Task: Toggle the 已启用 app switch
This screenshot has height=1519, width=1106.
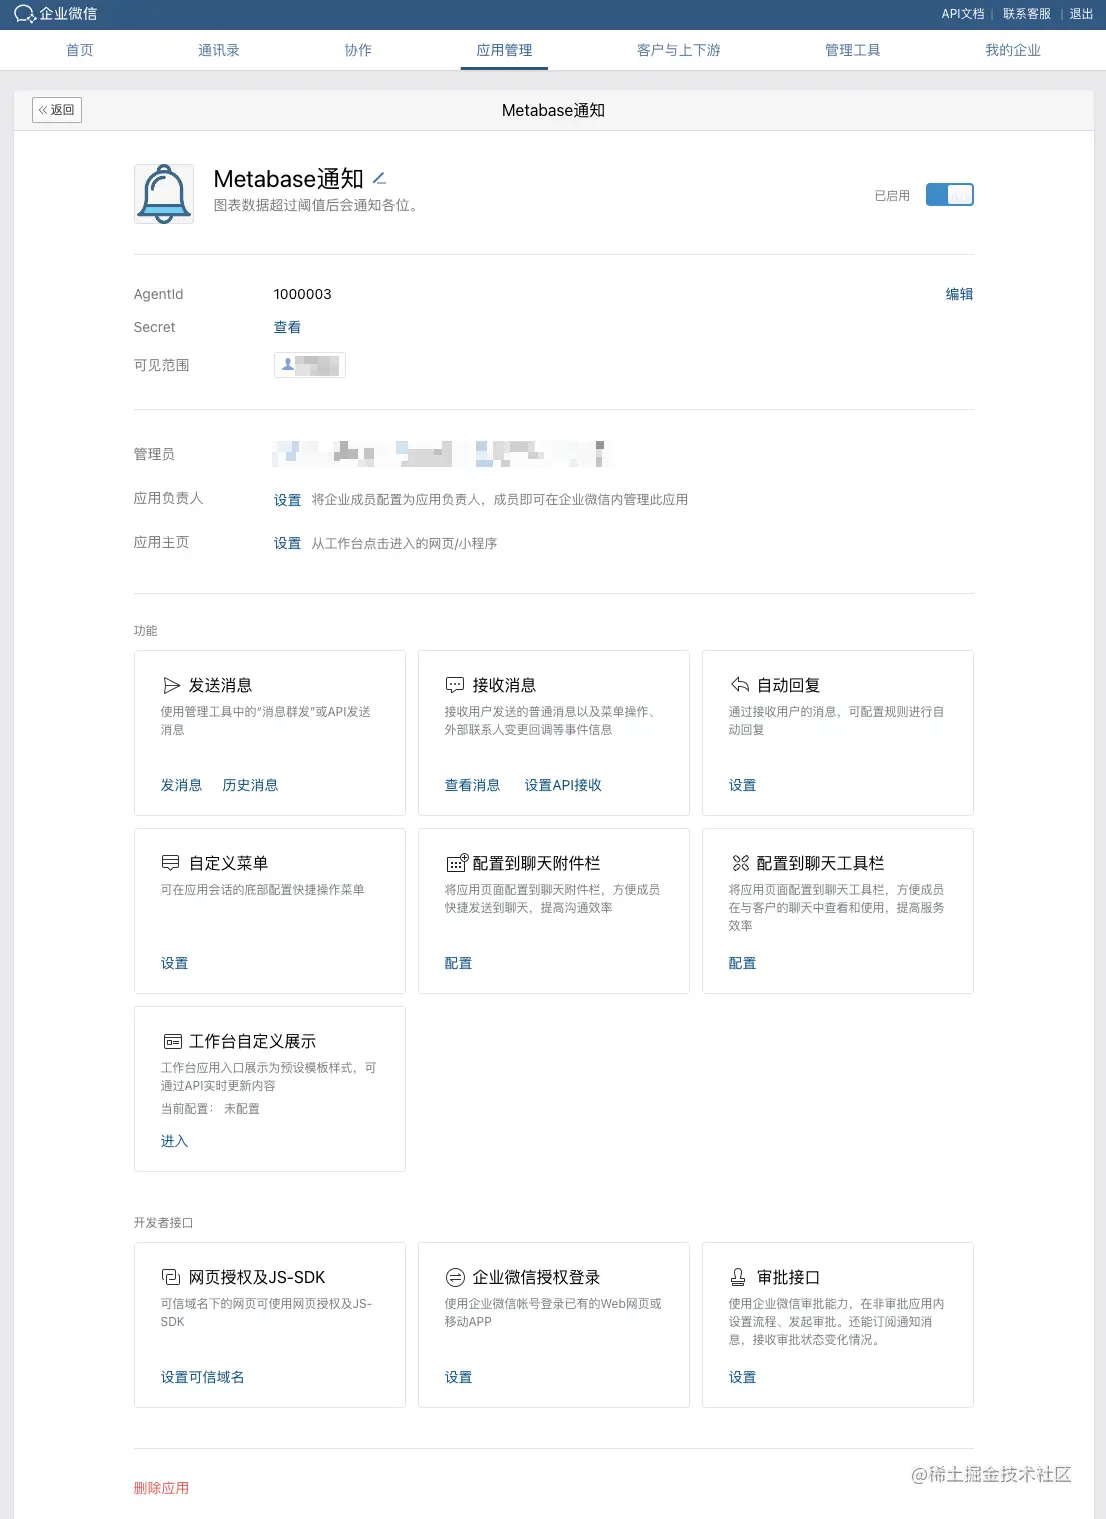Action: 949,195
